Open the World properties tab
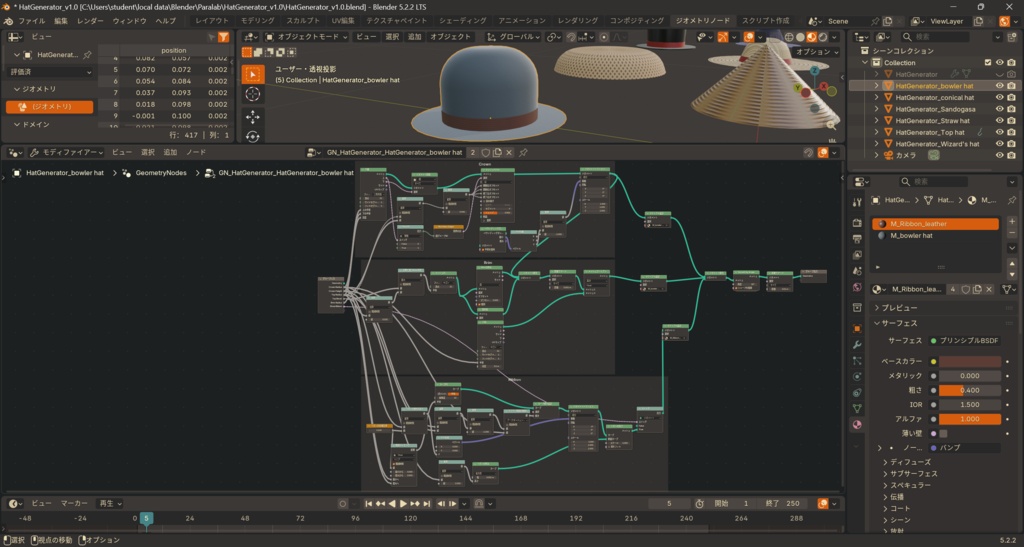Viewport: 1024px width, 547px height. (x=857, y=287)
